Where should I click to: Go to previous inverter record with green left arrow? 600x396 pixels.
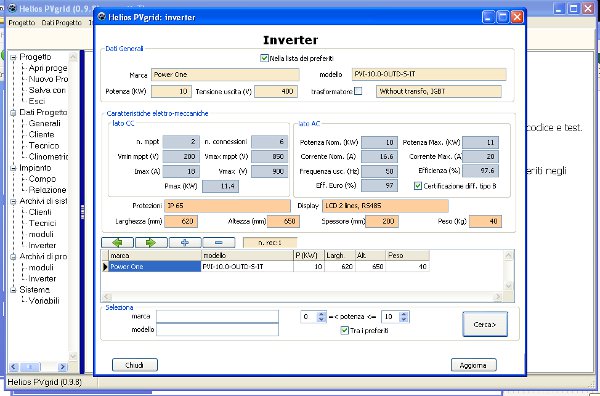pyautogui.click(x=117, y=243)
